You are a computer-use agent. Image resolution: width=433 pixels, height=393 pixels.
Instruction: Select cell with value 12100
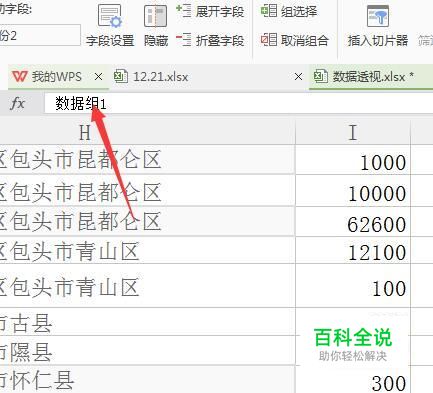coord(353,250)
